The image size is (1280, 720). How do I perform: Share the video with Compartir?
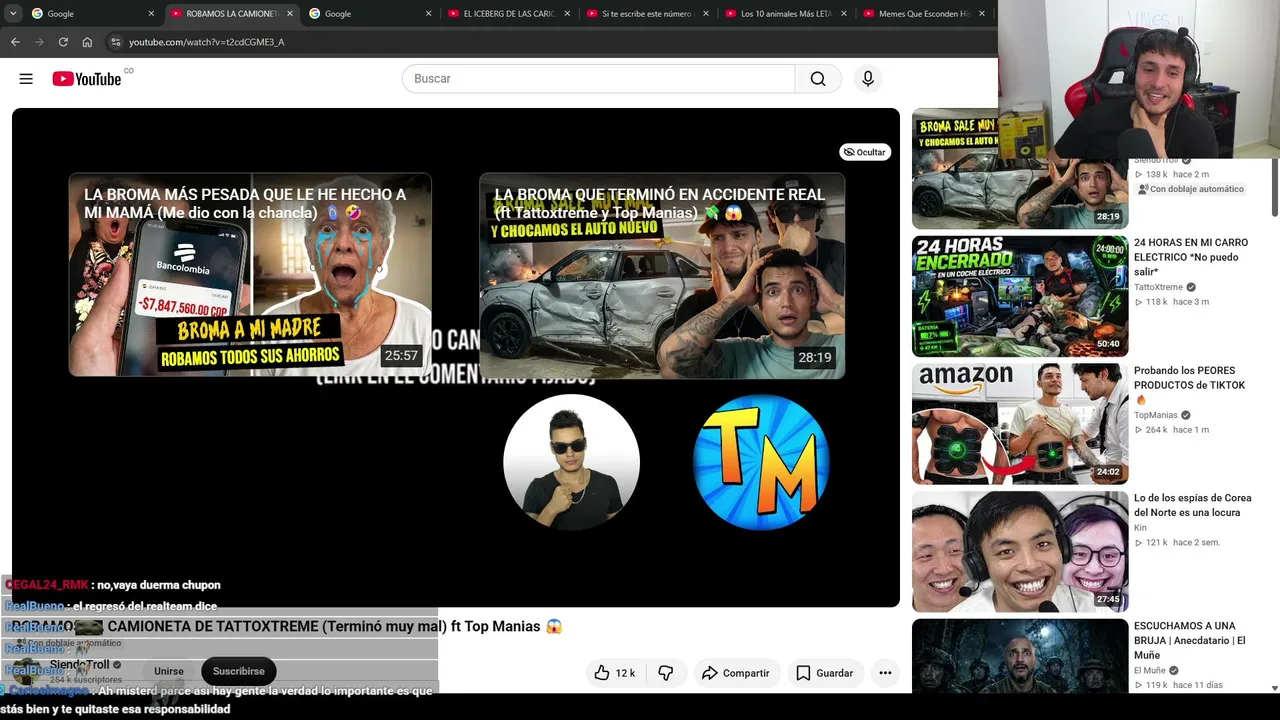coord(735,673)
